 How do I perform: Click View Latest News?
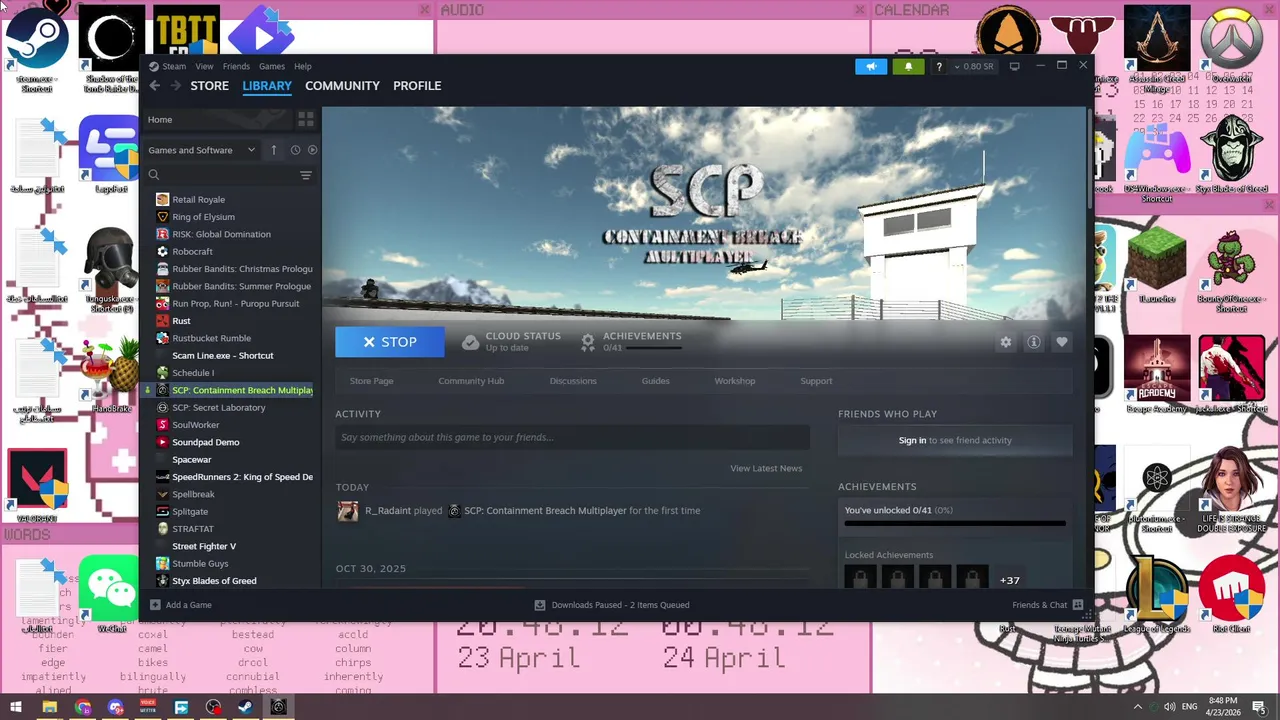pyautogui.click(x=766, y=468)
